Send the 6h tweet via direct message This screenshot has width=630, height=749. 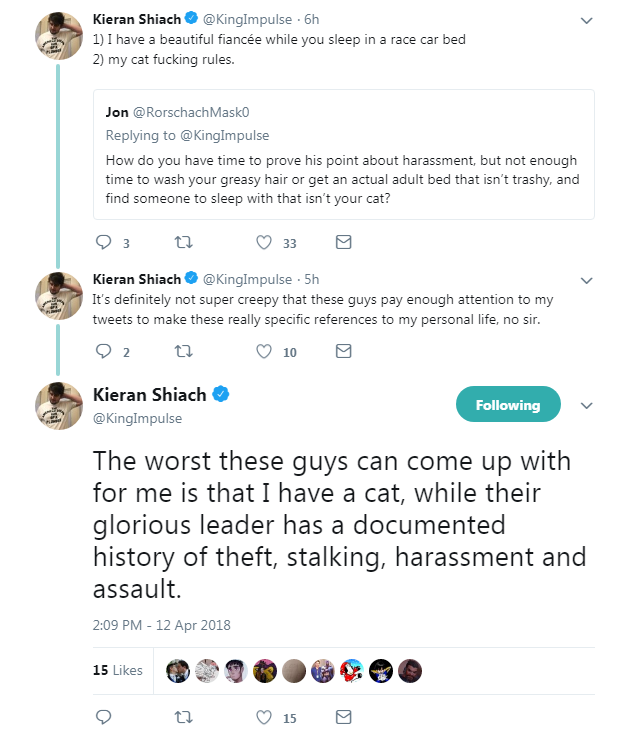pos(343,242)
